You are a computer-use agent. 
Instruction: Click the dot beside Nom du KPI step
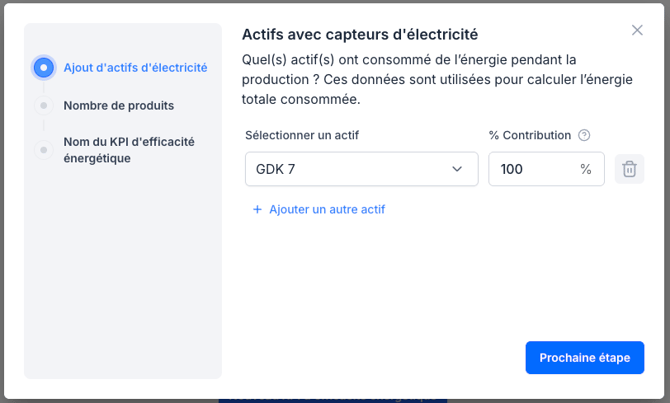[44, 150]
